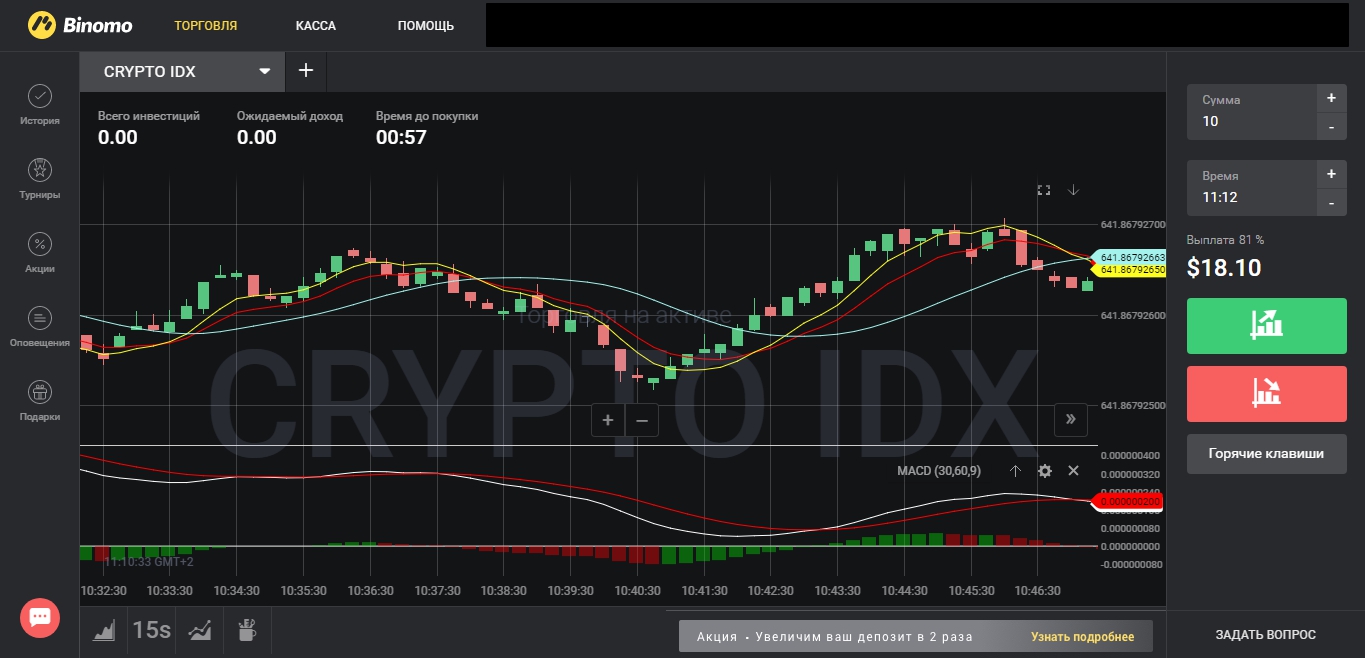
Task: Remove the MACD indicator
Action: [x=1073, y=471]
